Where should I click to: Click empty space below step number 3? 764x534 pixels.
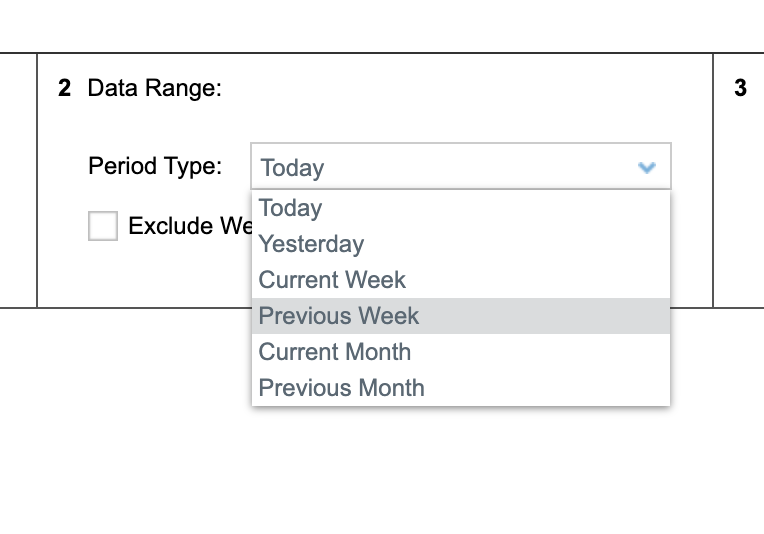740,200
